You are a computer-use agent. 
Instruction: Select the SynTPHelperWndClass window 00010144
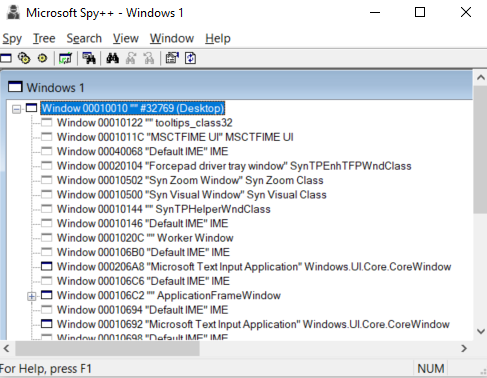pyautogui.click(x=163, y=209)
